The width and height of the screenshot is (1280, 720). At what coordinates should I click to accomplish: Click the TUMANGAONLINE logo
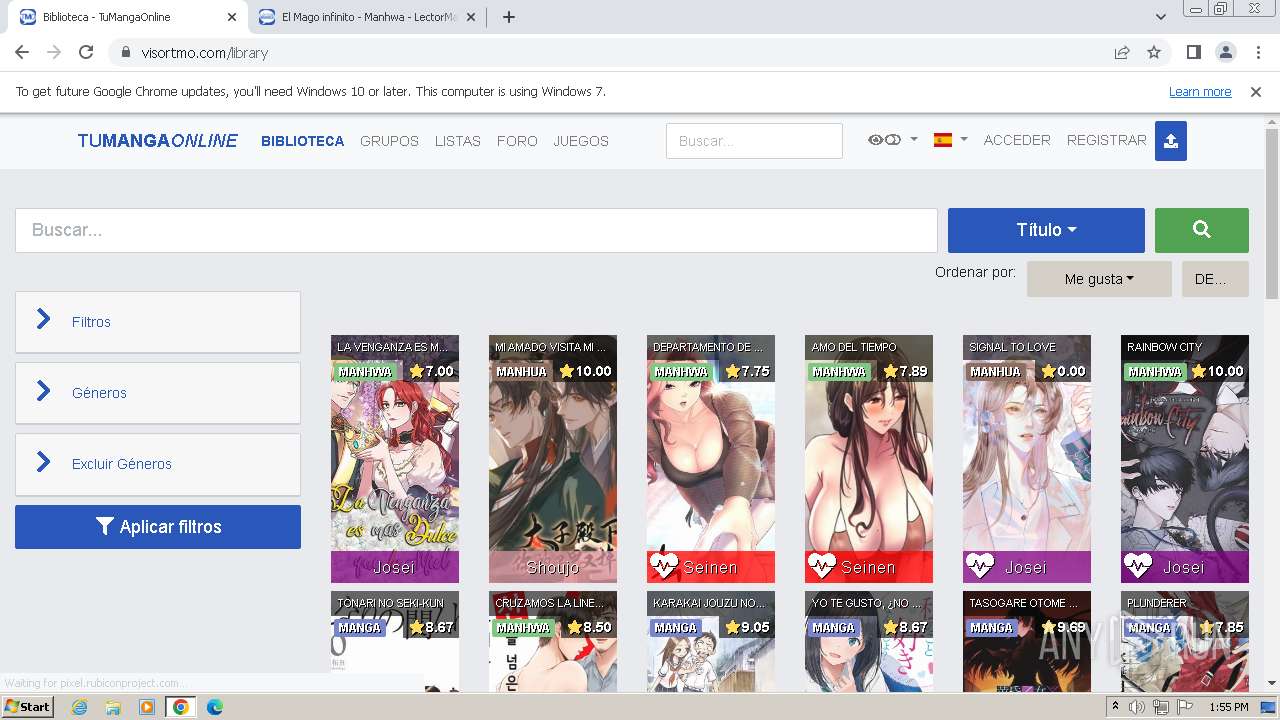click(x=158, y=141)
